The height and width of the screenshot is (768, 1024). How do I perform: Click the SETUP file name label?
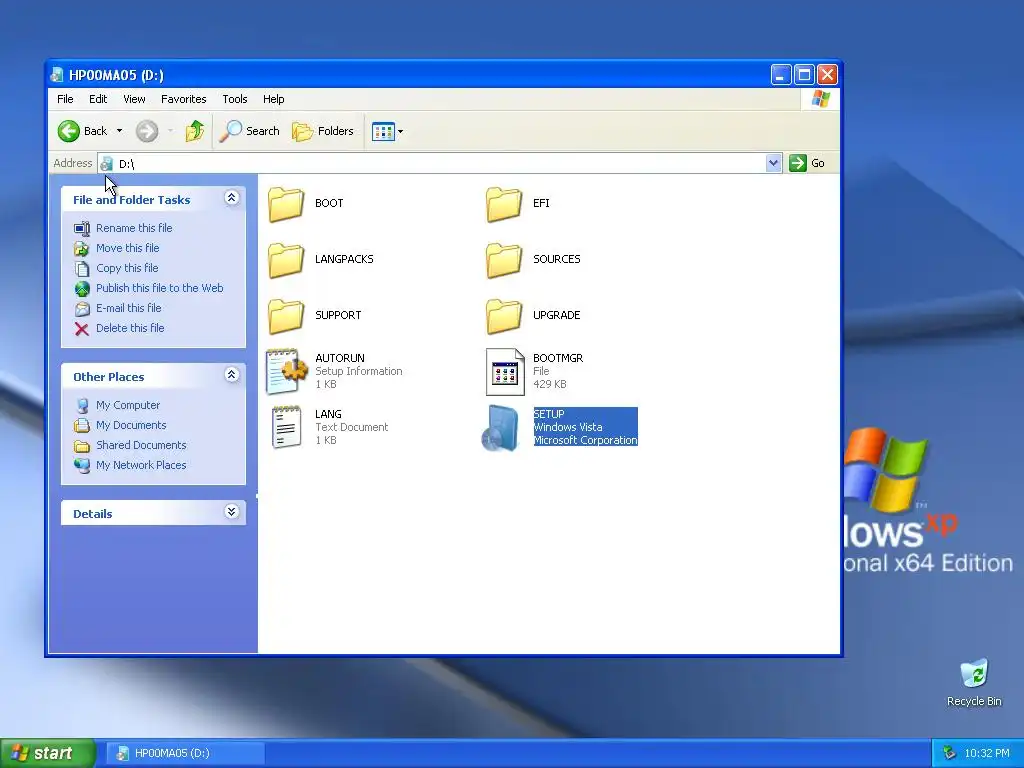click(549, 414)
